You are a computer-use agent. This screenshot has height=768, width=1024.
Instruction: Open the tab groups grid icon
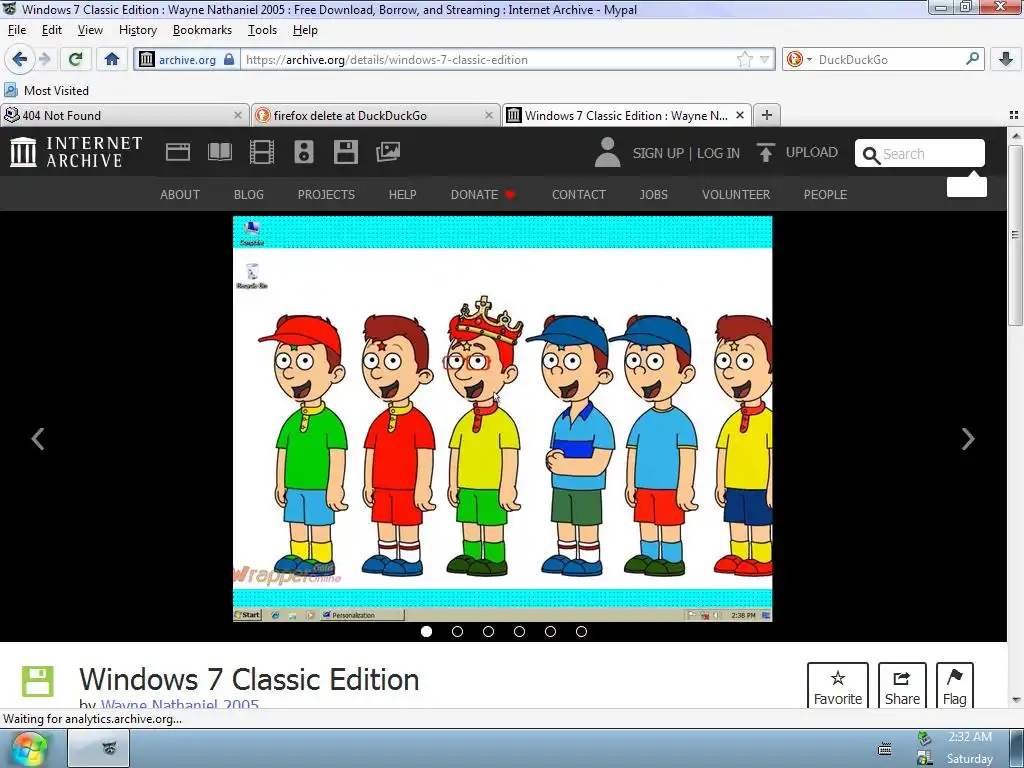[x=1014, y=116]
